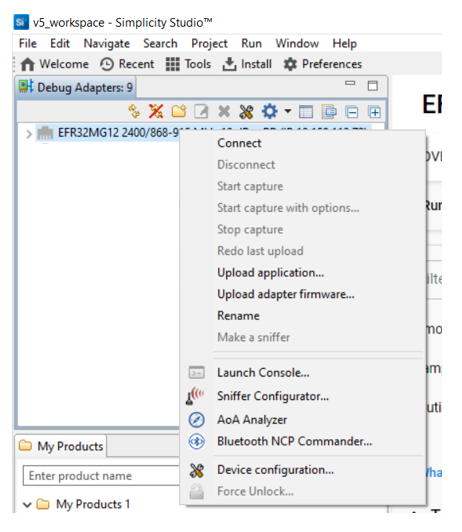This screenshot has height=532, width=462.
Task: Click the refresh debug adapters icon
Action: click(x=134, y=111)
